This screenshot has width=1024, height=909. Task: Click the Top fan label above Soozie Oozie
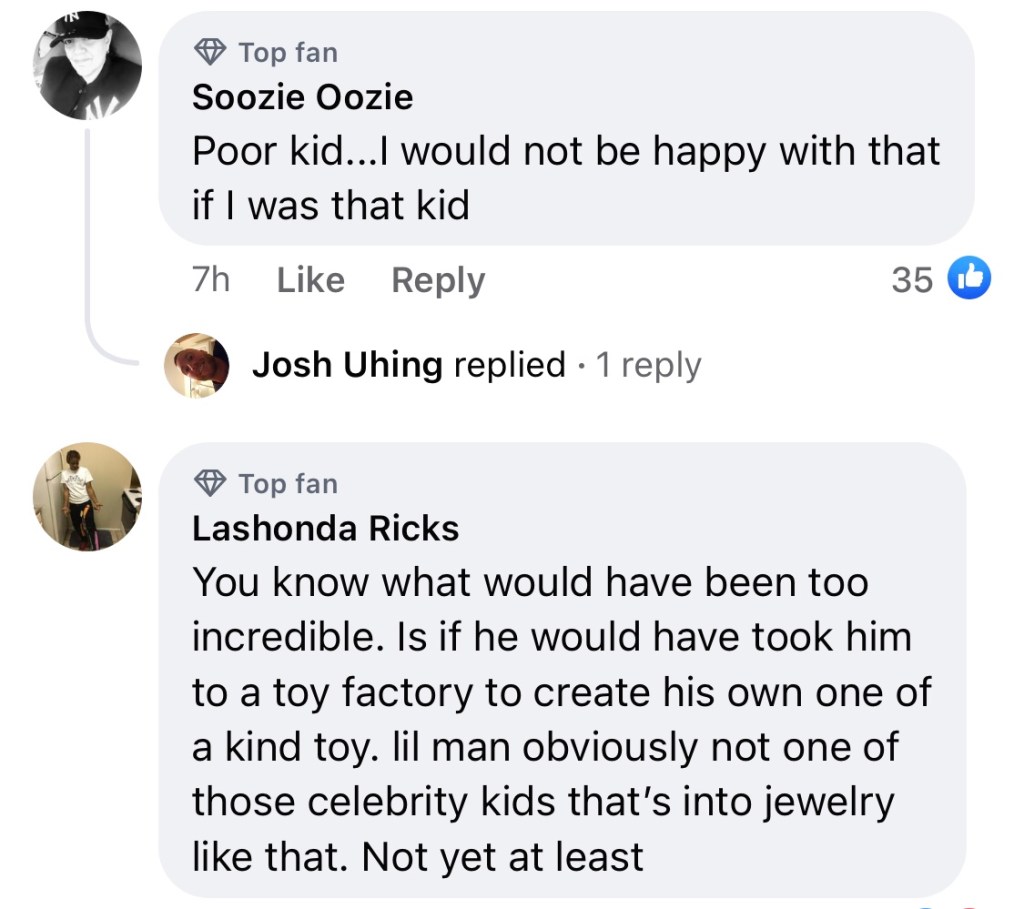288,52
